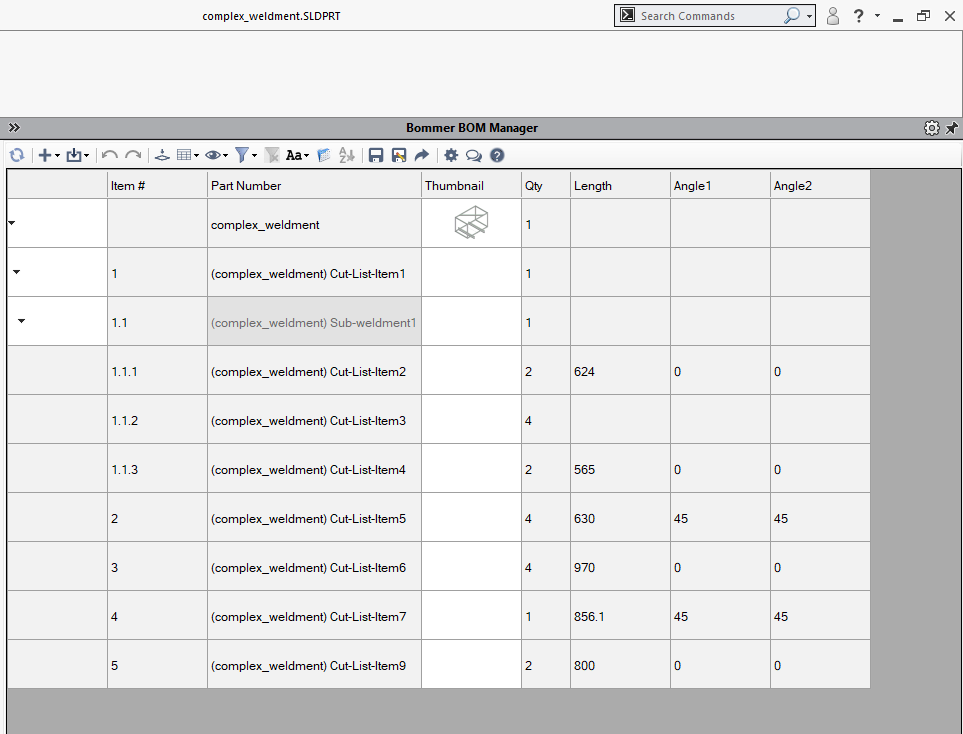Click the Length column header

pyautogui.click(x=619, y=185)
